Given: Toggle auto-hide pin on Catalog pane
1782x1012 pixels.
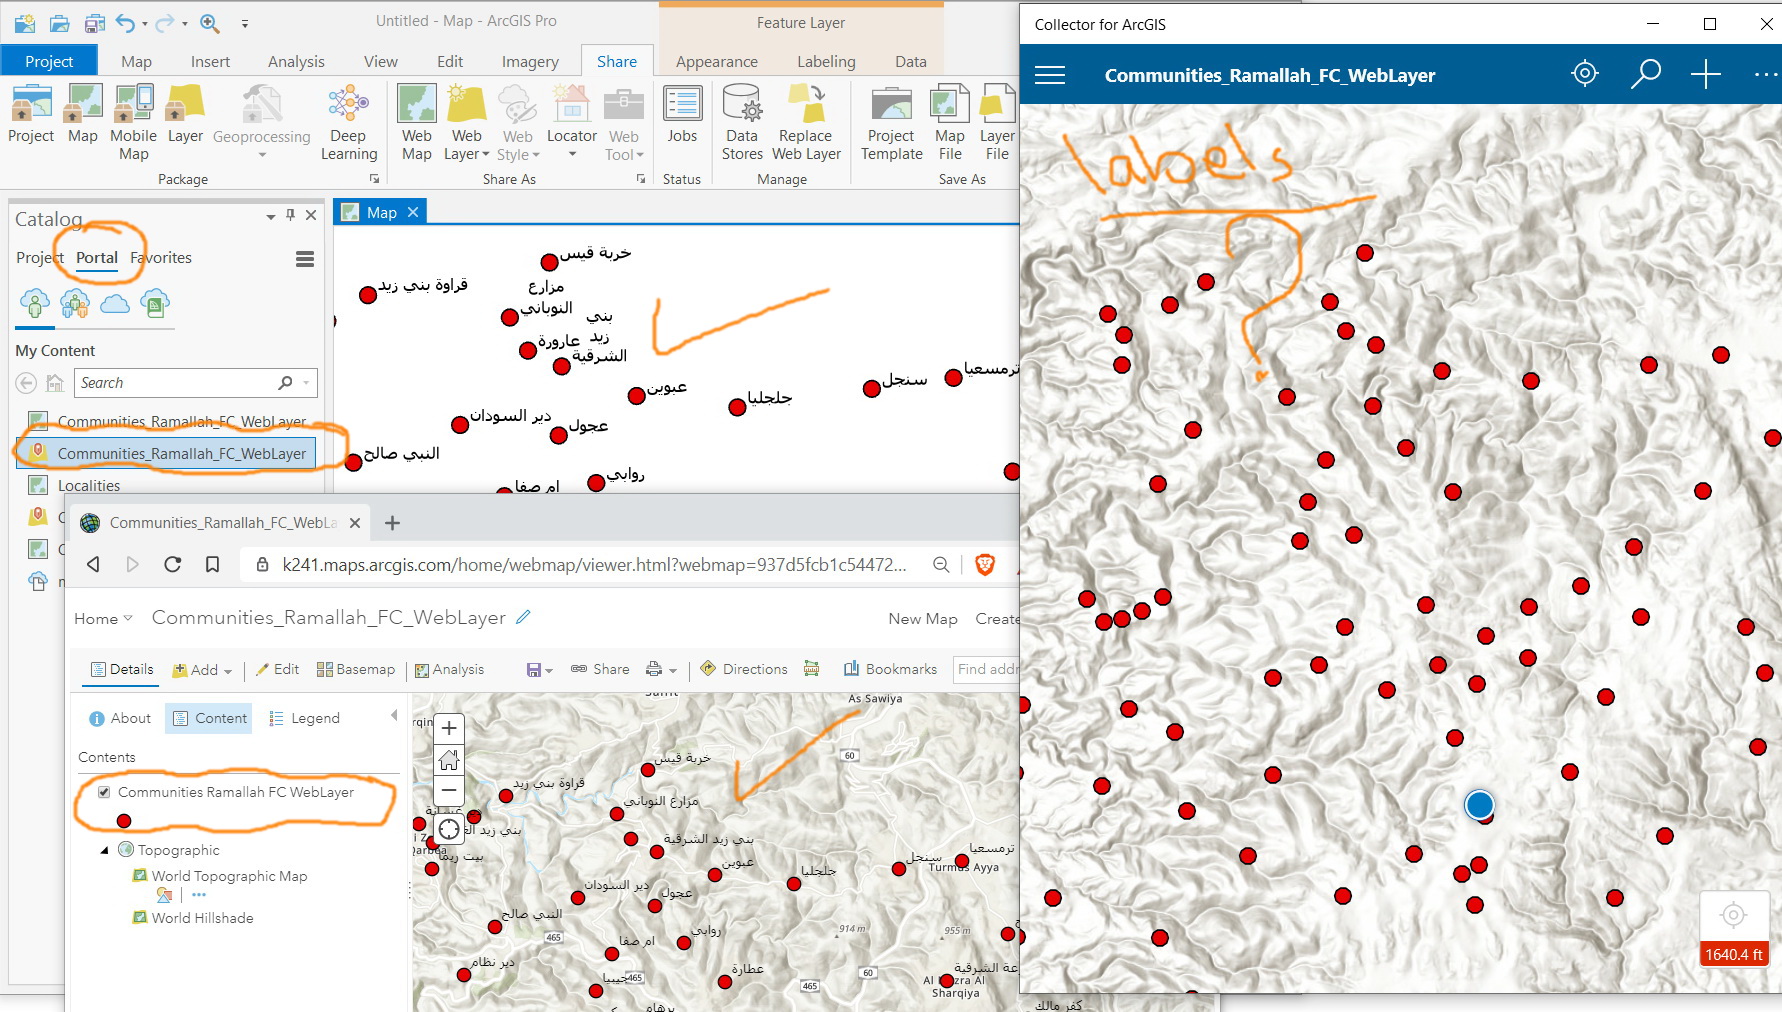Looking at the screenshot, I should [291, 215].
